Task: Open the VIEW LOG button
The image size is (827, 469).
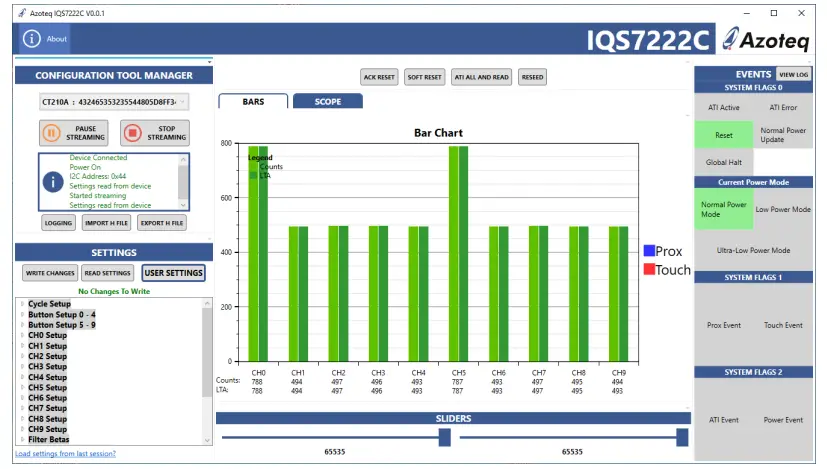Action: pos(793,74)
